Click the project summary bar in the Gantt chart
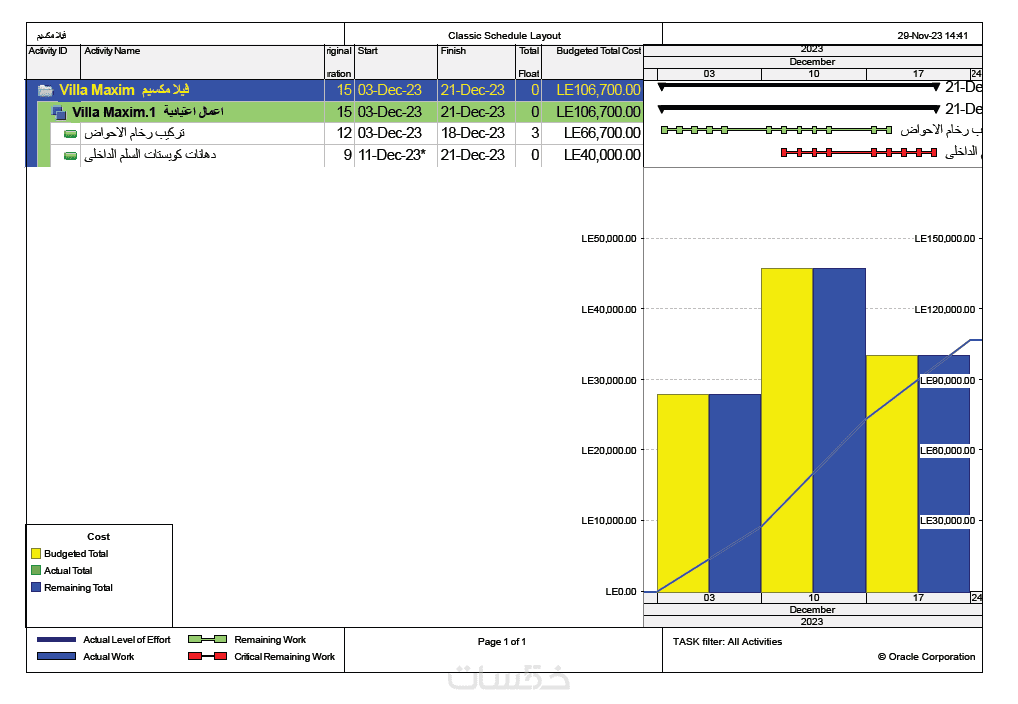The width and height of the screenshot is (1018, 704). (x=799, y=86)
